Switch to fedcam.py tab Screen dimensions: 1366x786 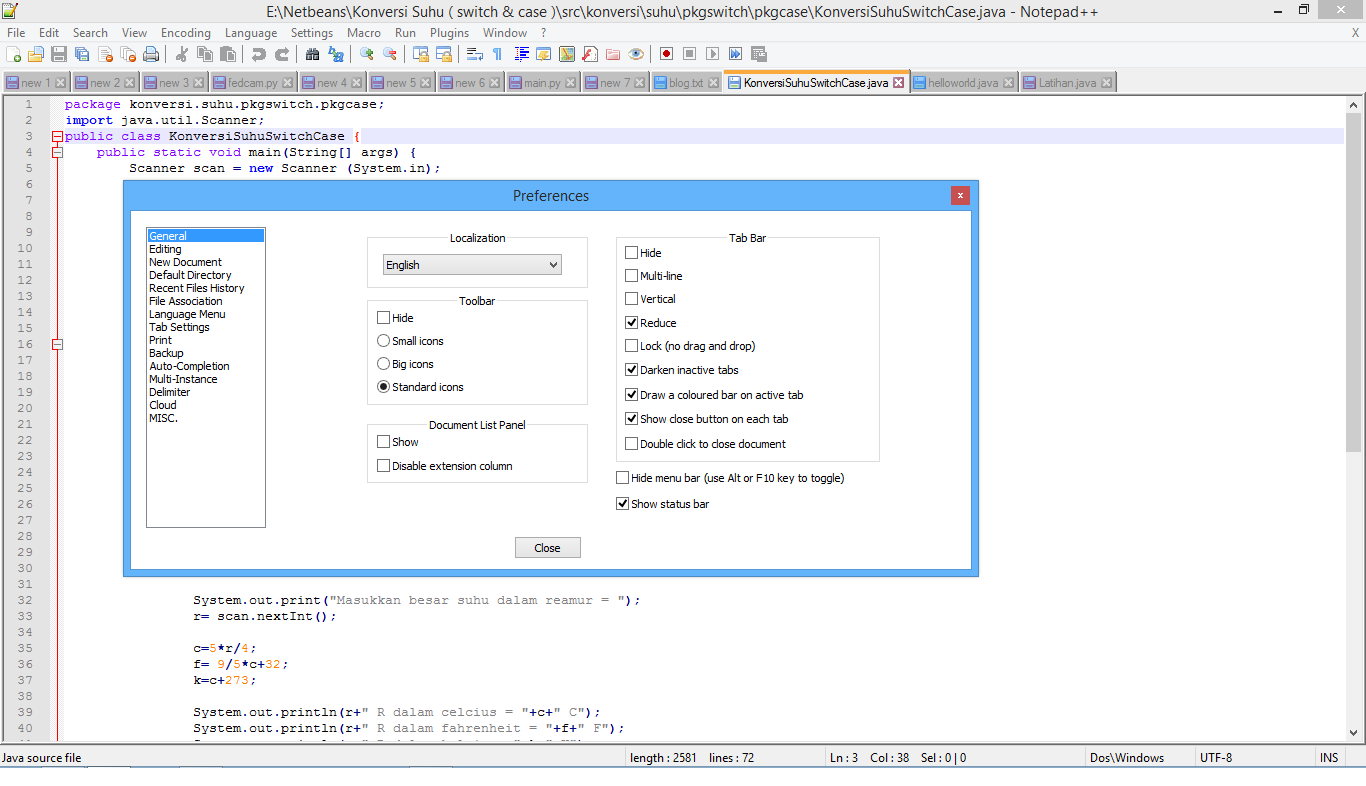253,83
